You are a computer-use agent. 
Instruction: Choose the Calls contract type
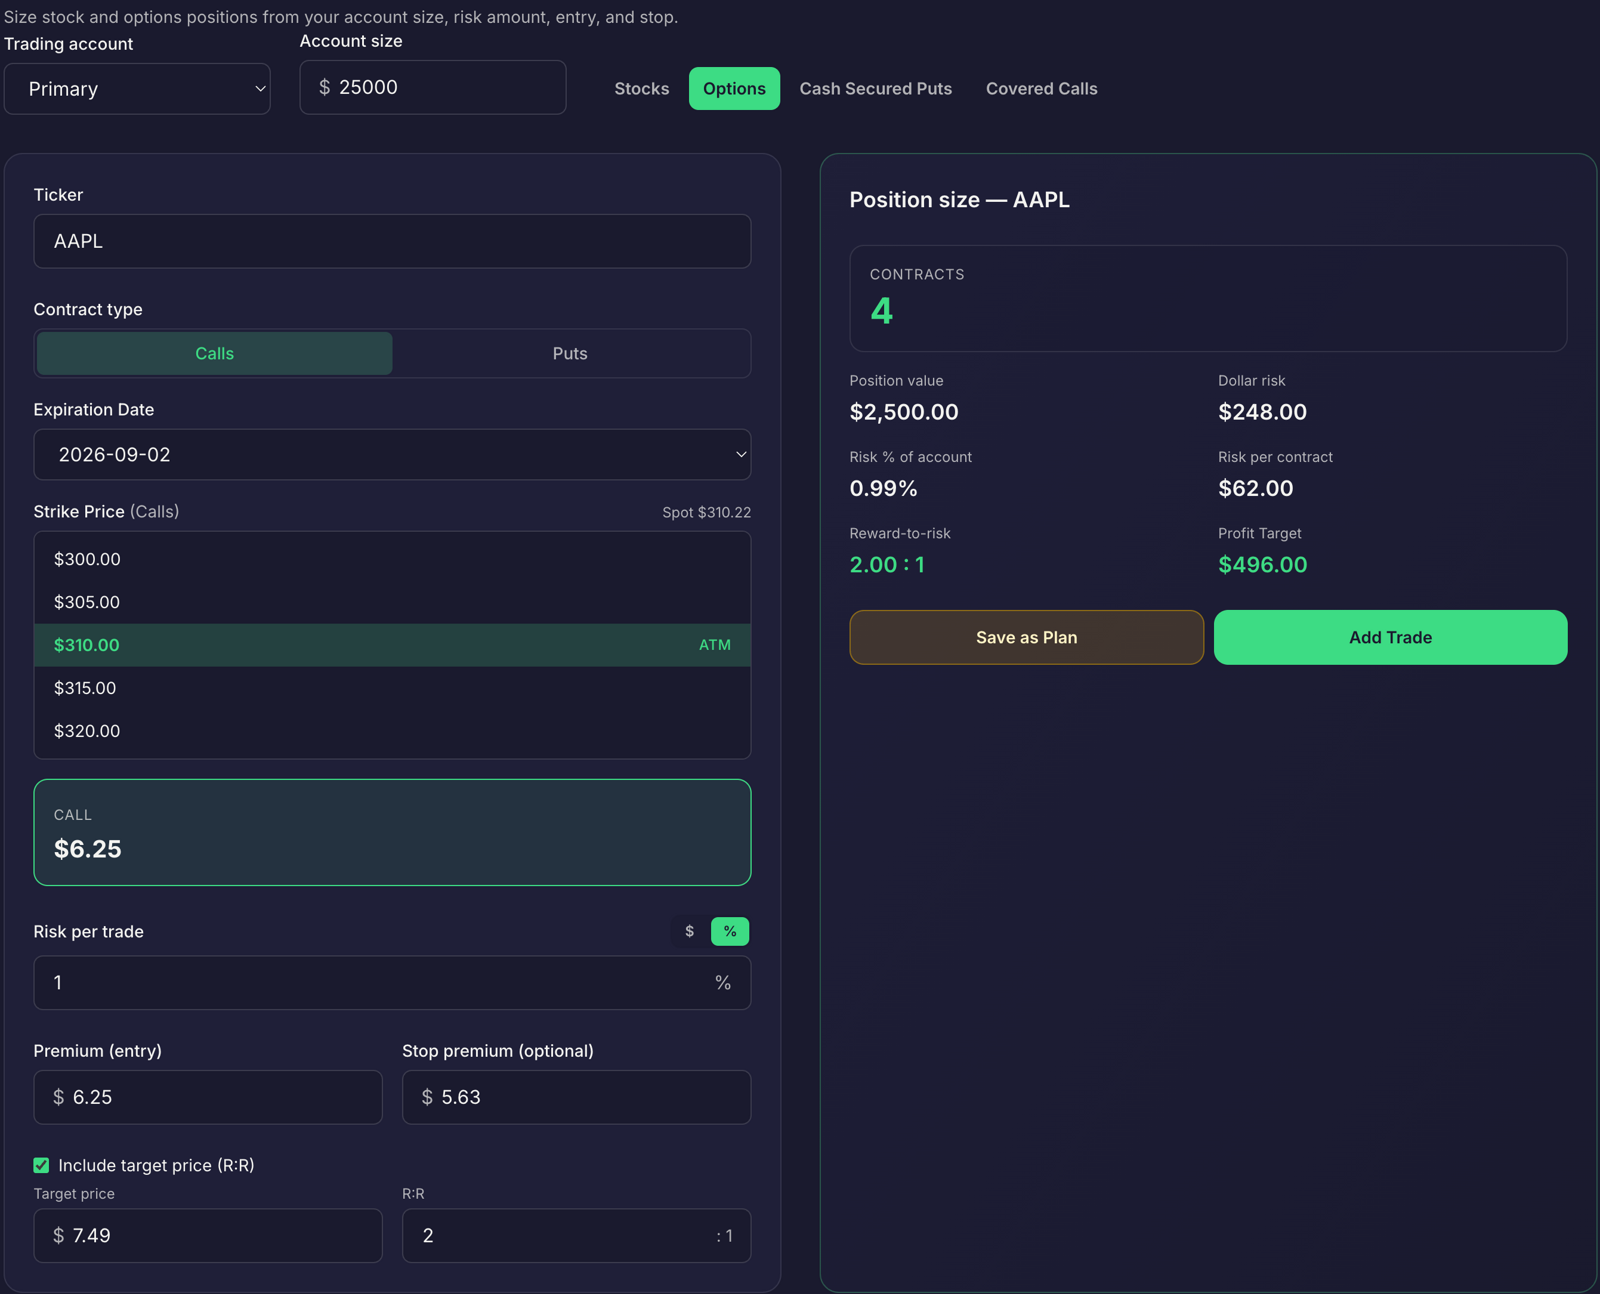tap(215, 354)
